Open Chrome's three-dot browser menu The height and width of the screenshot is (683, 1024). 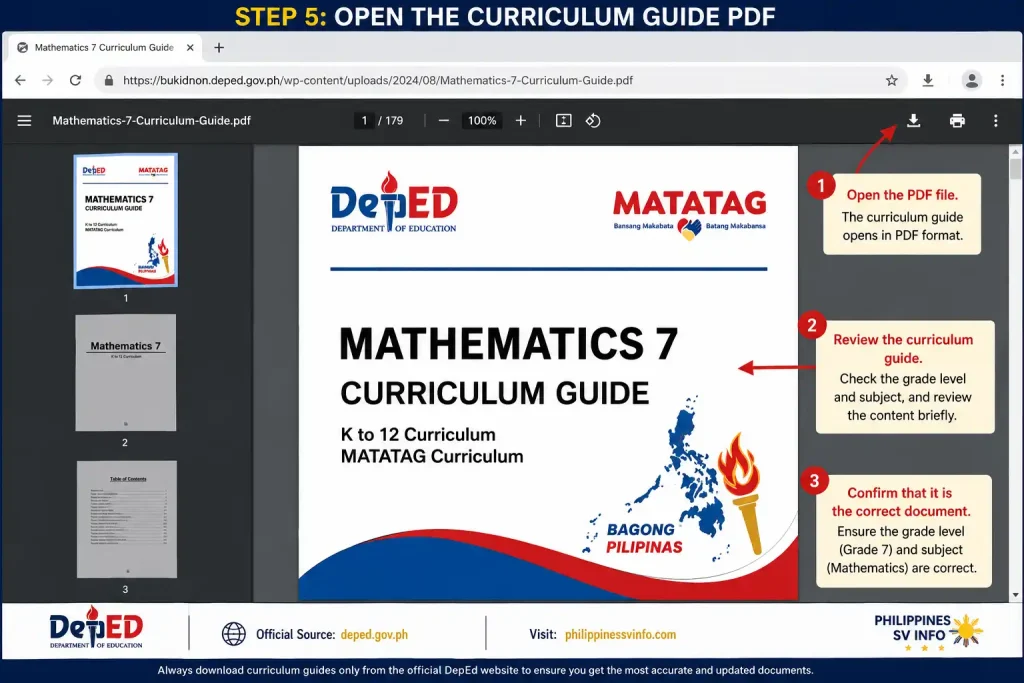(1002, 80)
